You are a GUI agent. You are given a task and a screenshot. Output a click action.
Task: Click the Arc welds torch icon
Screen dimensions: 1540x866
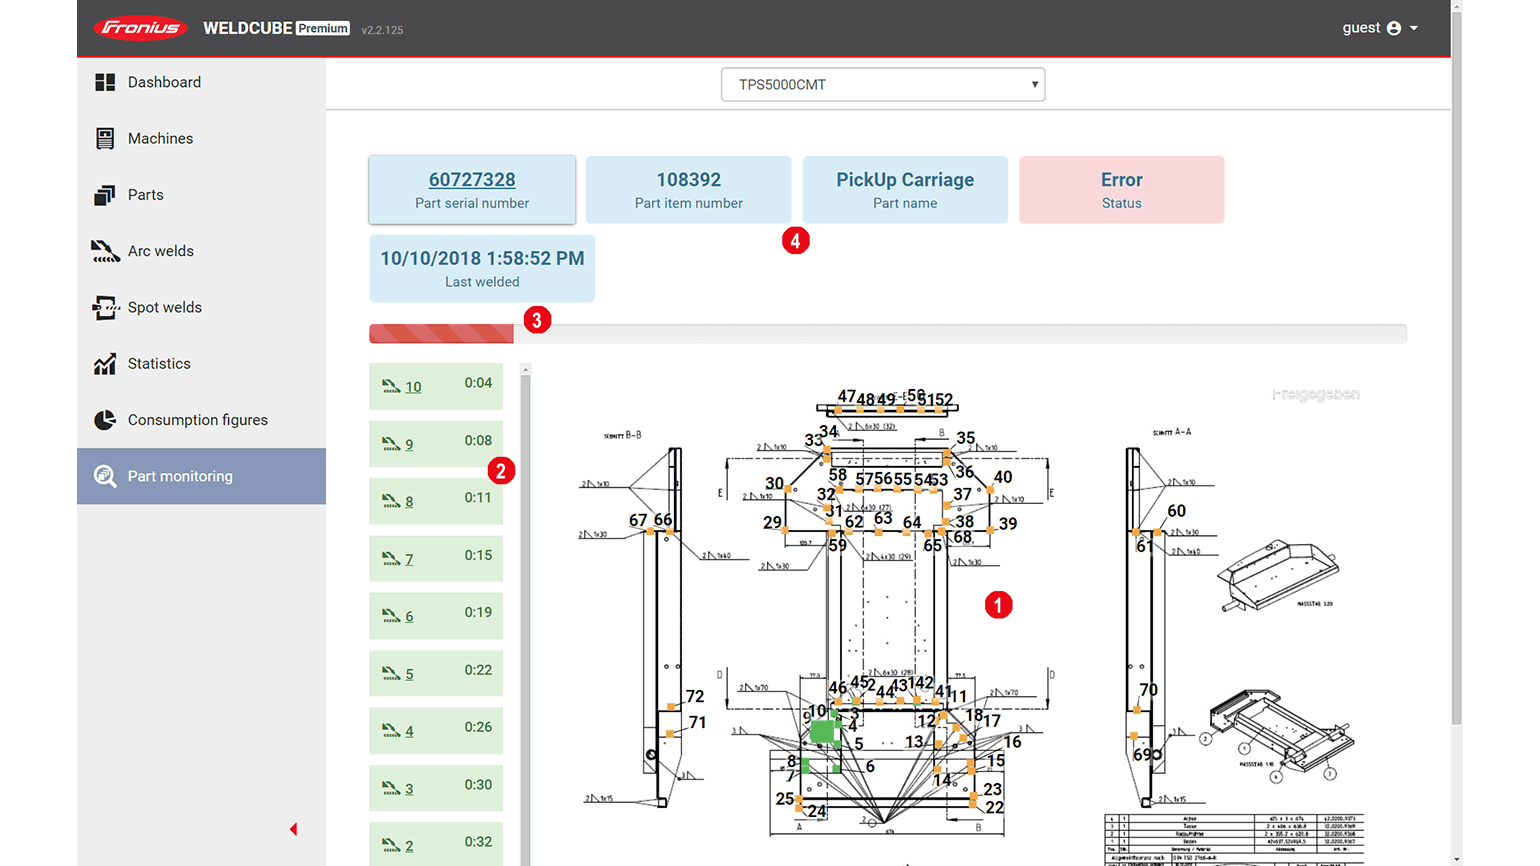coord(105,251)
